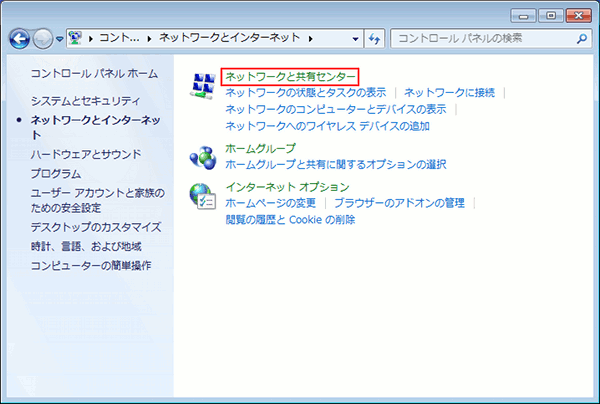Click the magnifier icon in search box

pyautogui.click(x=582, y=39)
